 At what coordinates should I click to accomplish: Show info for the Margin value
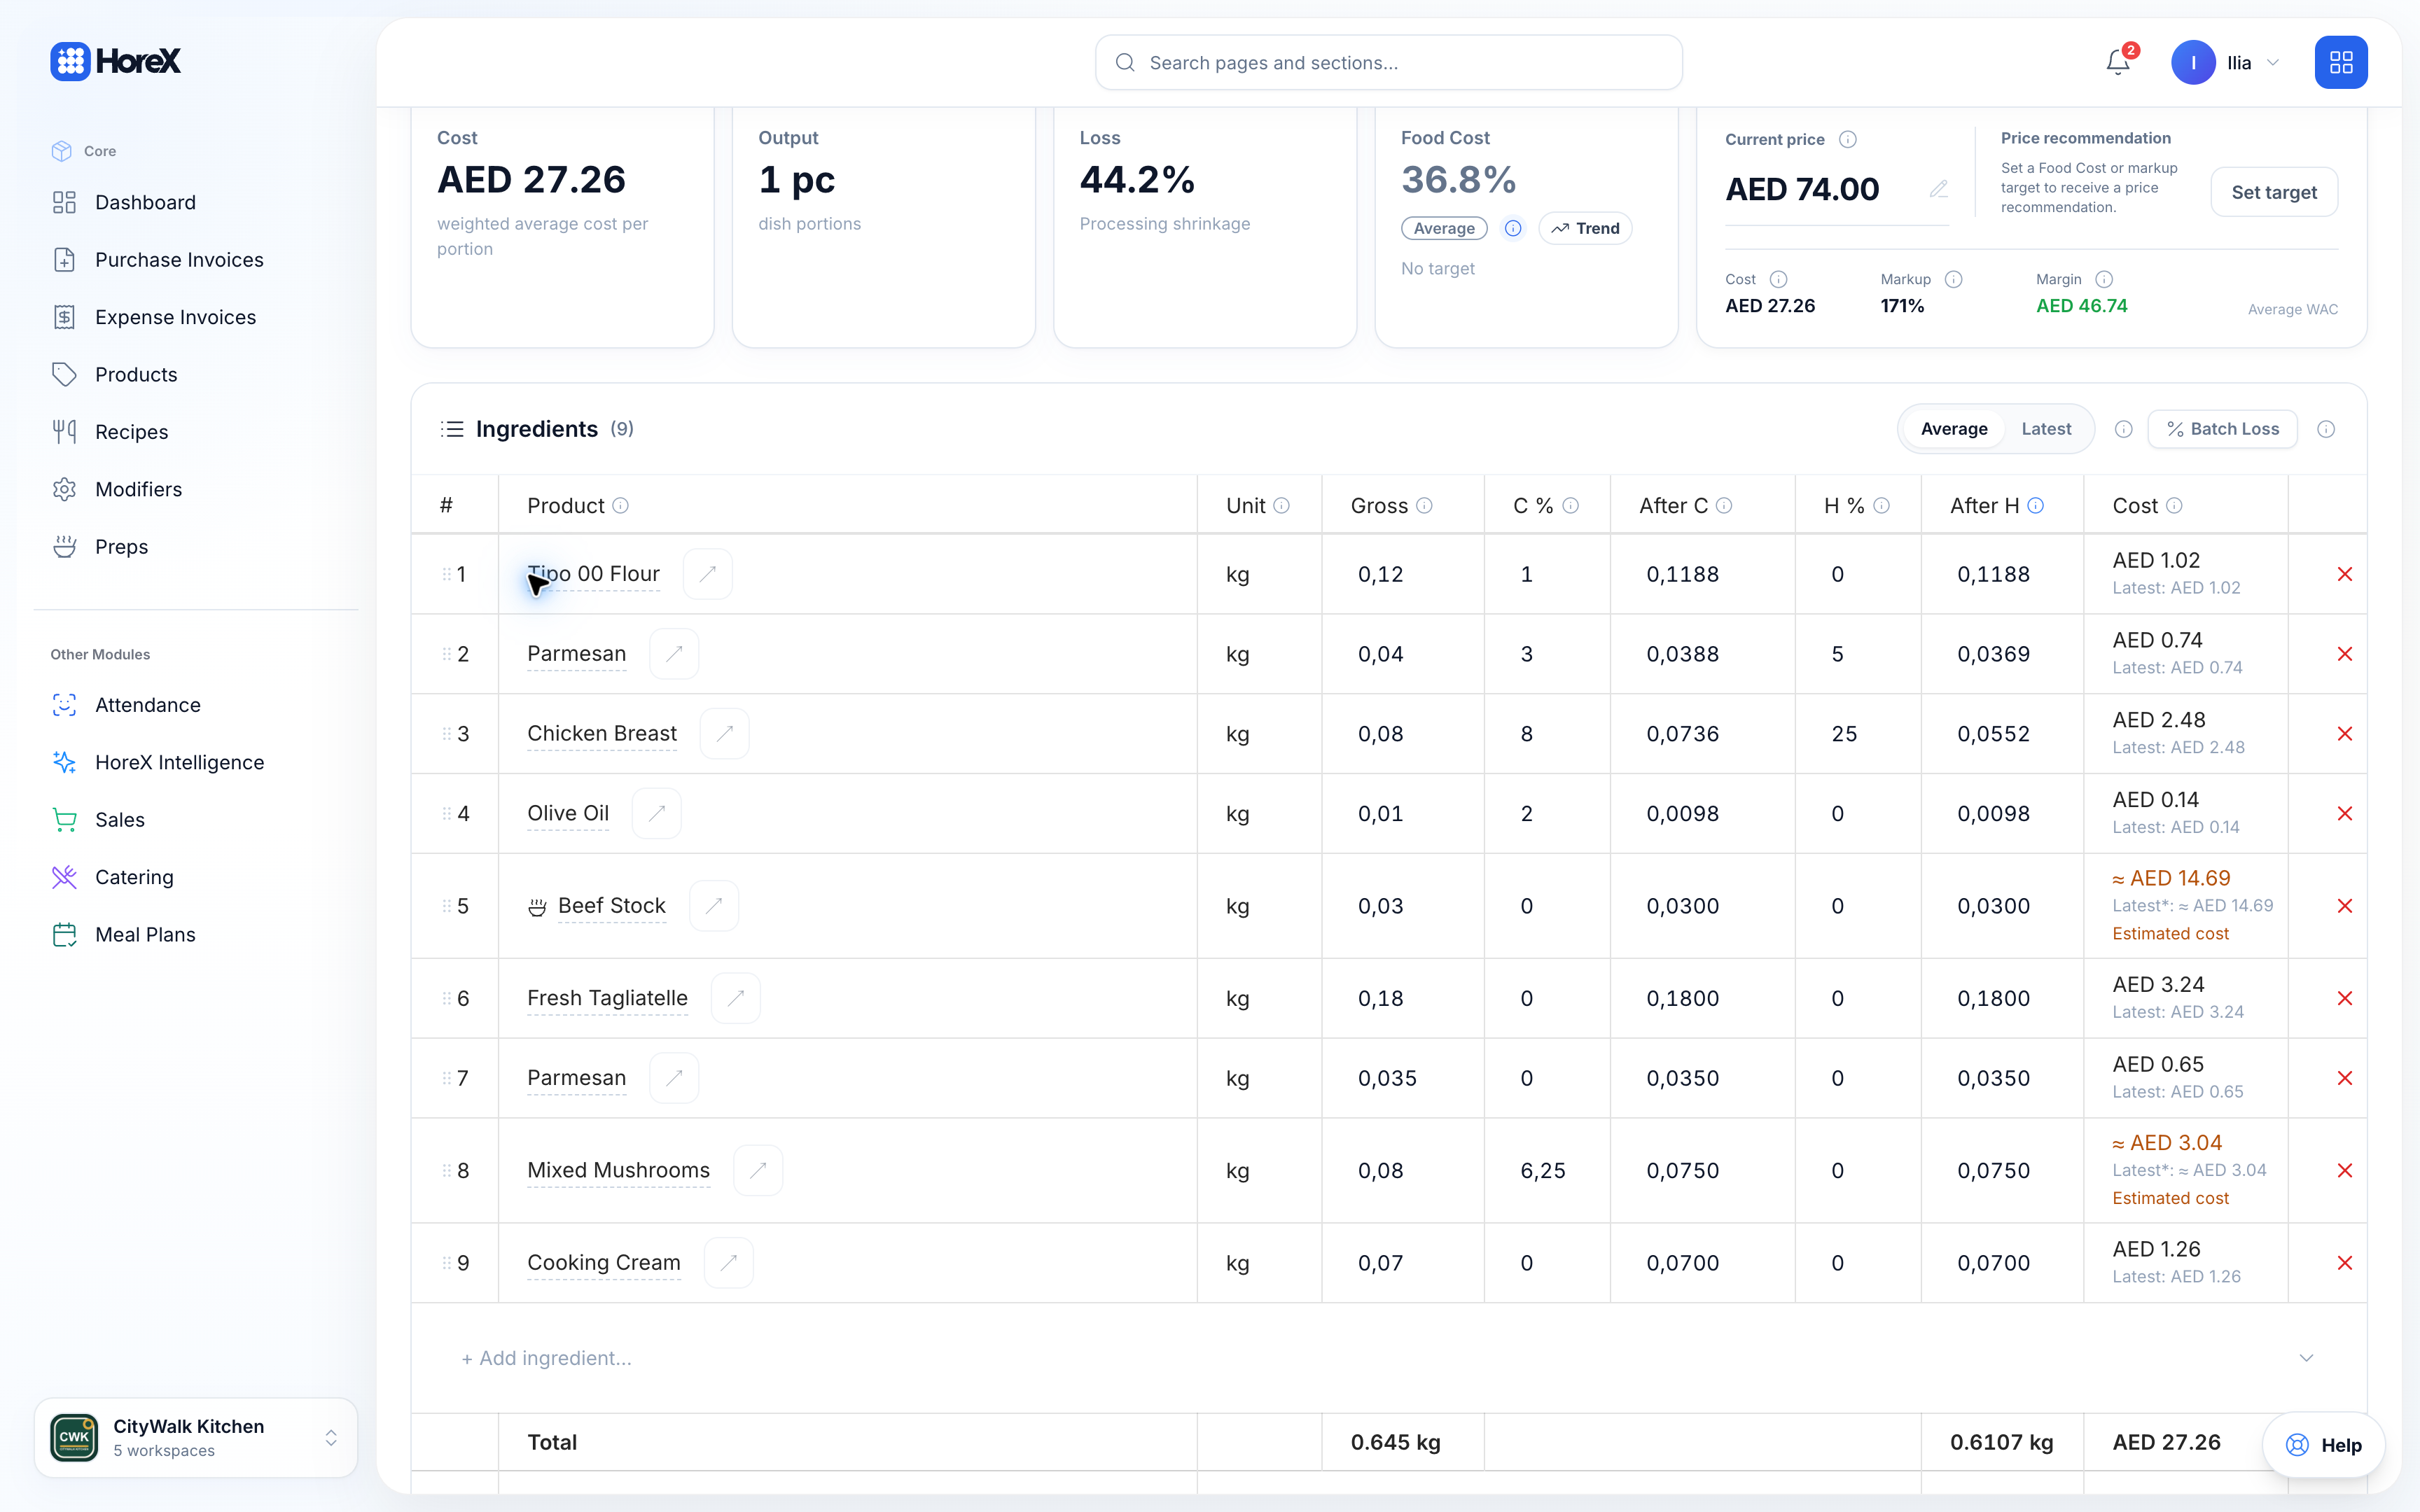2104,280
